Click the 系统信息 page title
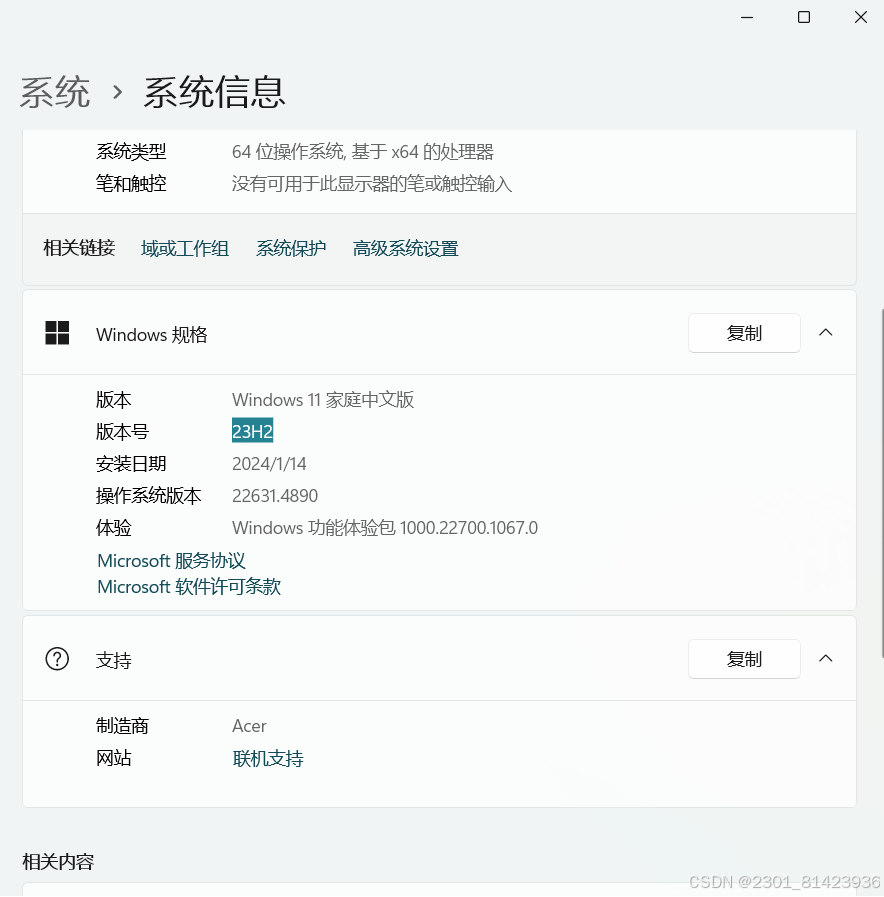 214,92
